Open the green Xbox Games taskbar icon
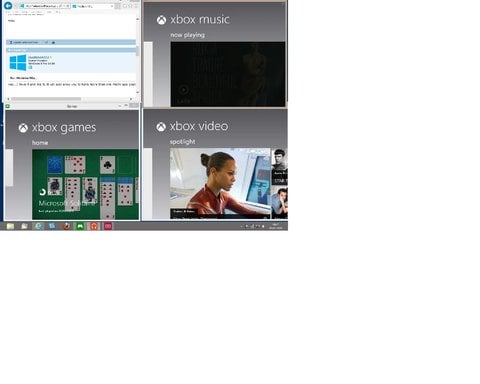Image resolution: width=480 pixels, height=384 pixels. click(80, 226)
